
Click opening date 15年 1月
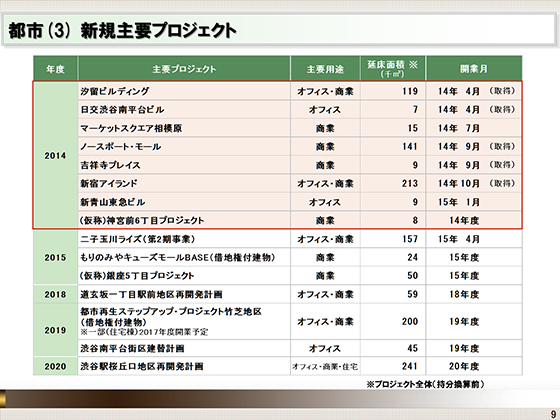pyautogui.click(x=459, y=202)
